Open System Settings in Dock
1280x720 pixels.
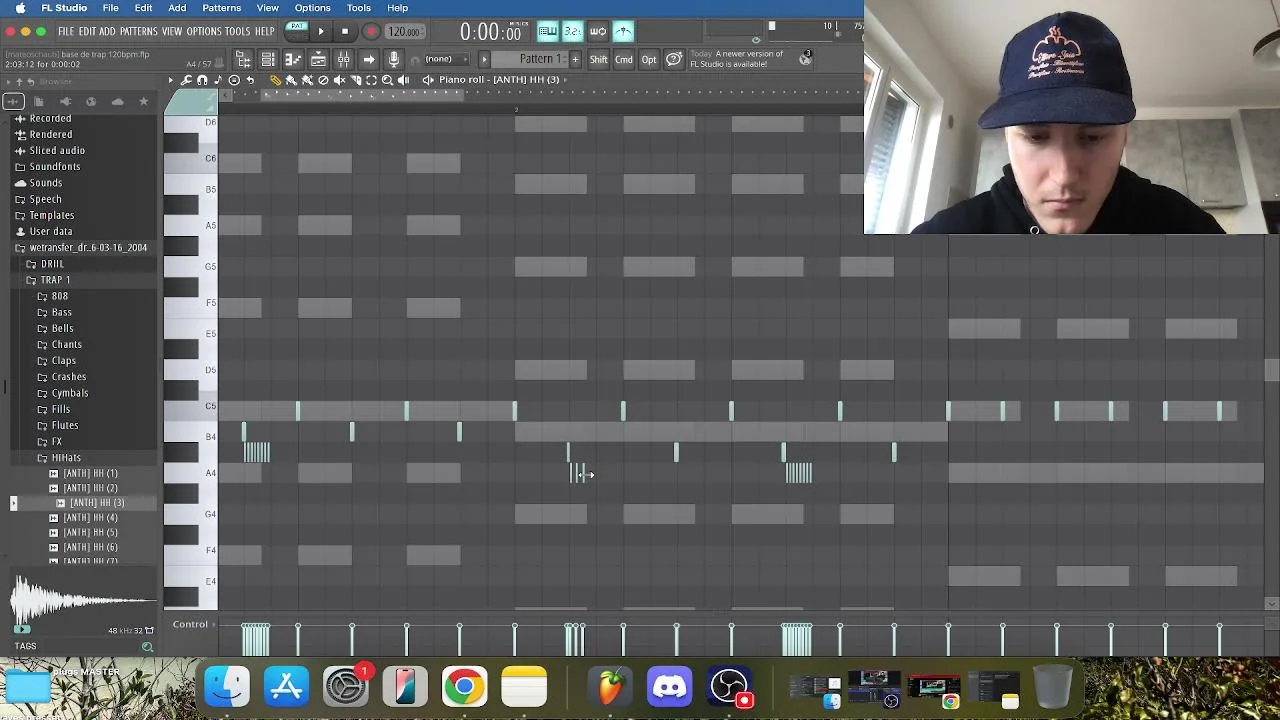point(346,687)
